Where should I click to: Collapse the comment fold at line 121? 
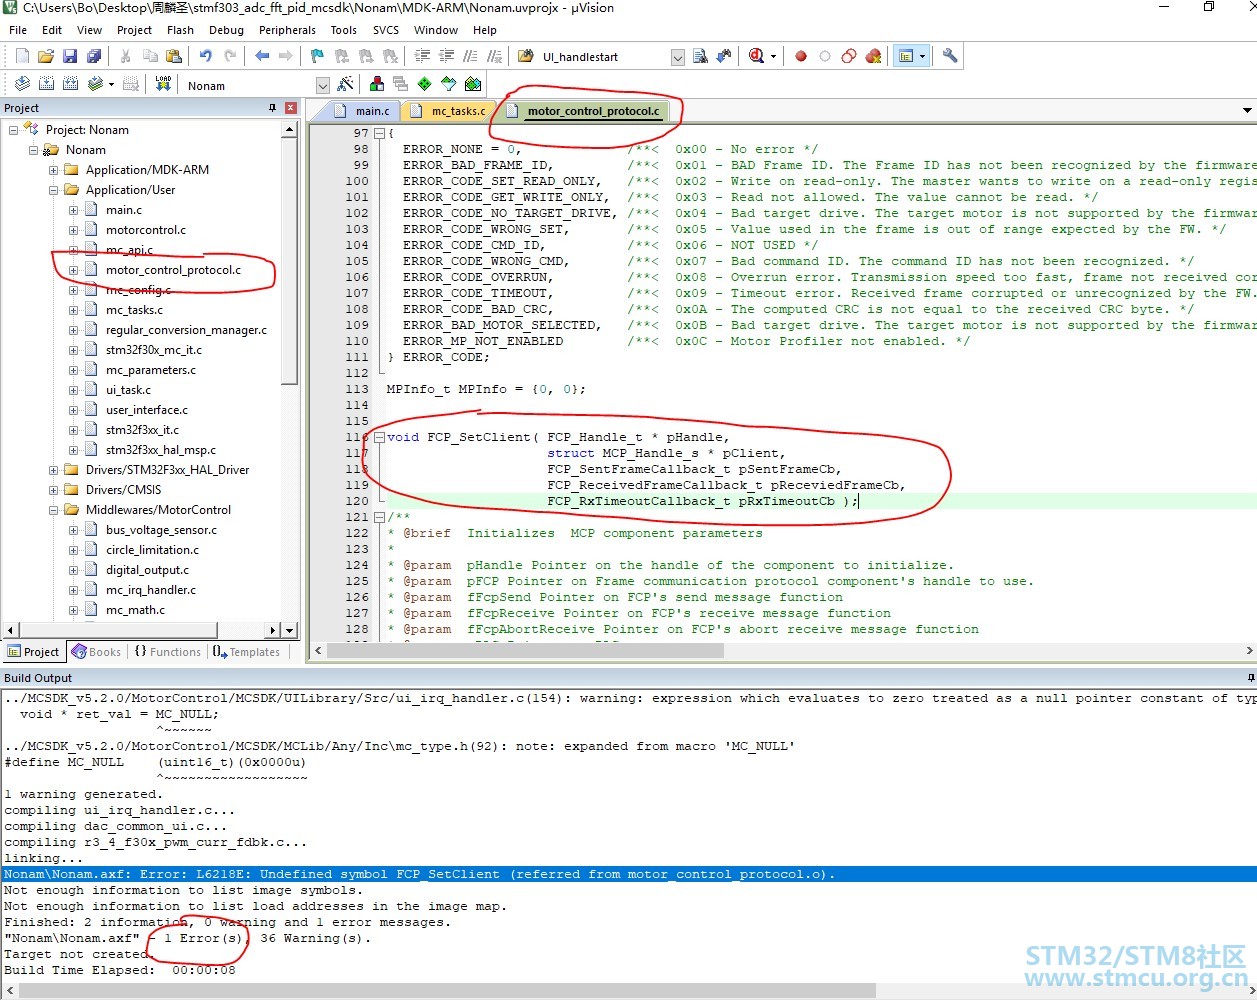(379, 517)
